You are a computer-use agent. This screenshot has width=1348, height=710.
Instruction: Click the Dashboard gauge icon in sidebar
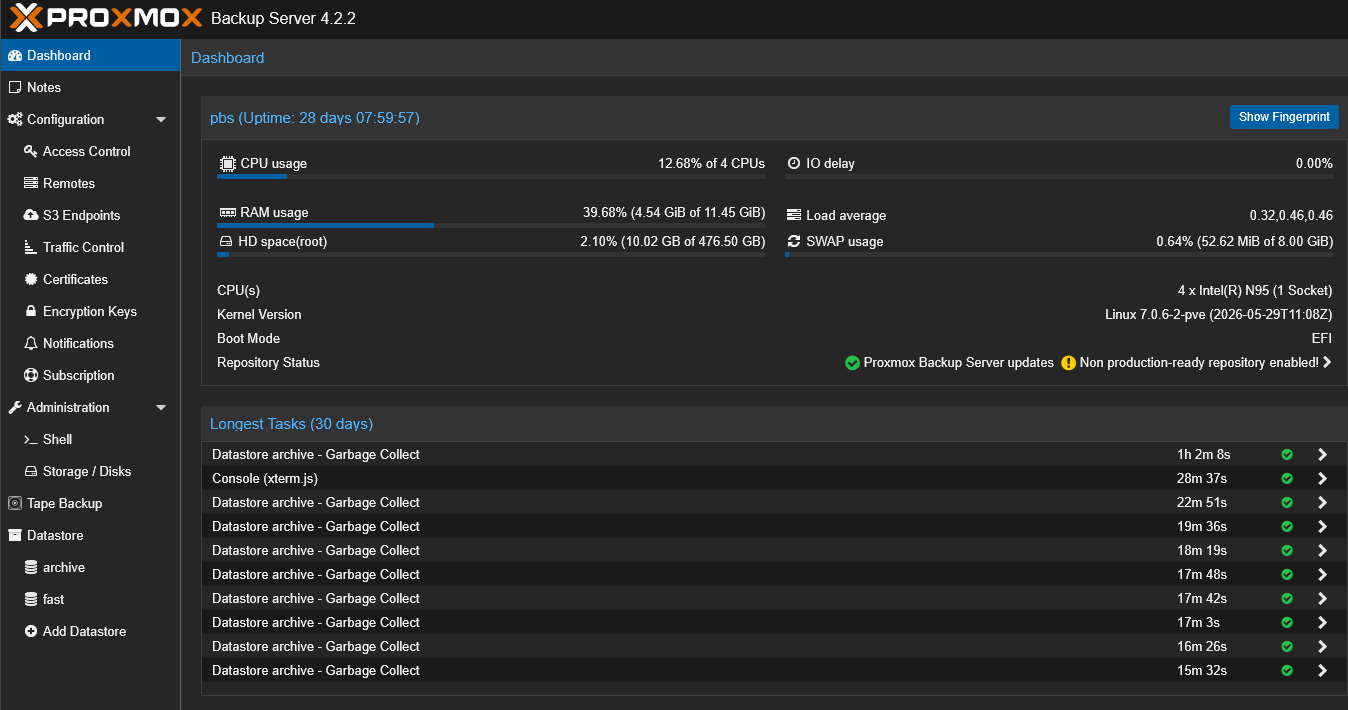tap(15, 56)
